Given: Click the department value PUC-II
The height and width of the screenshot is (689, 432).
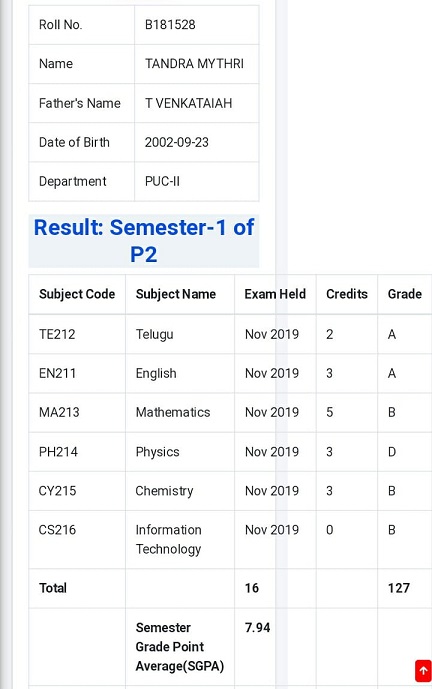Looking at the screenshot, I should pyautogui.click(x=162, y=181).
